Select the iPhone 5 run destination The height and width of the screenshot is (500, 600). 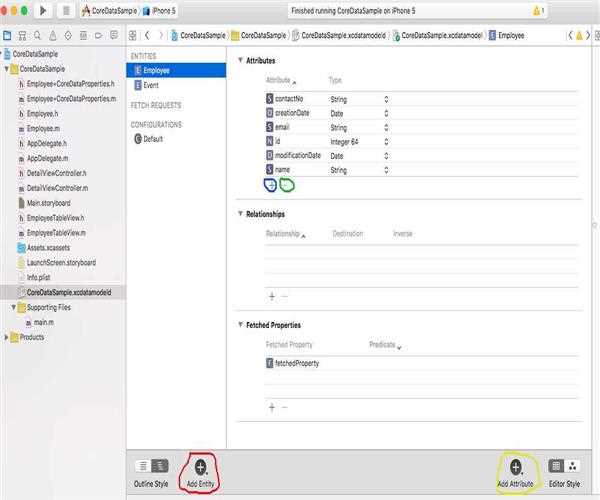[x=161, y=11]
